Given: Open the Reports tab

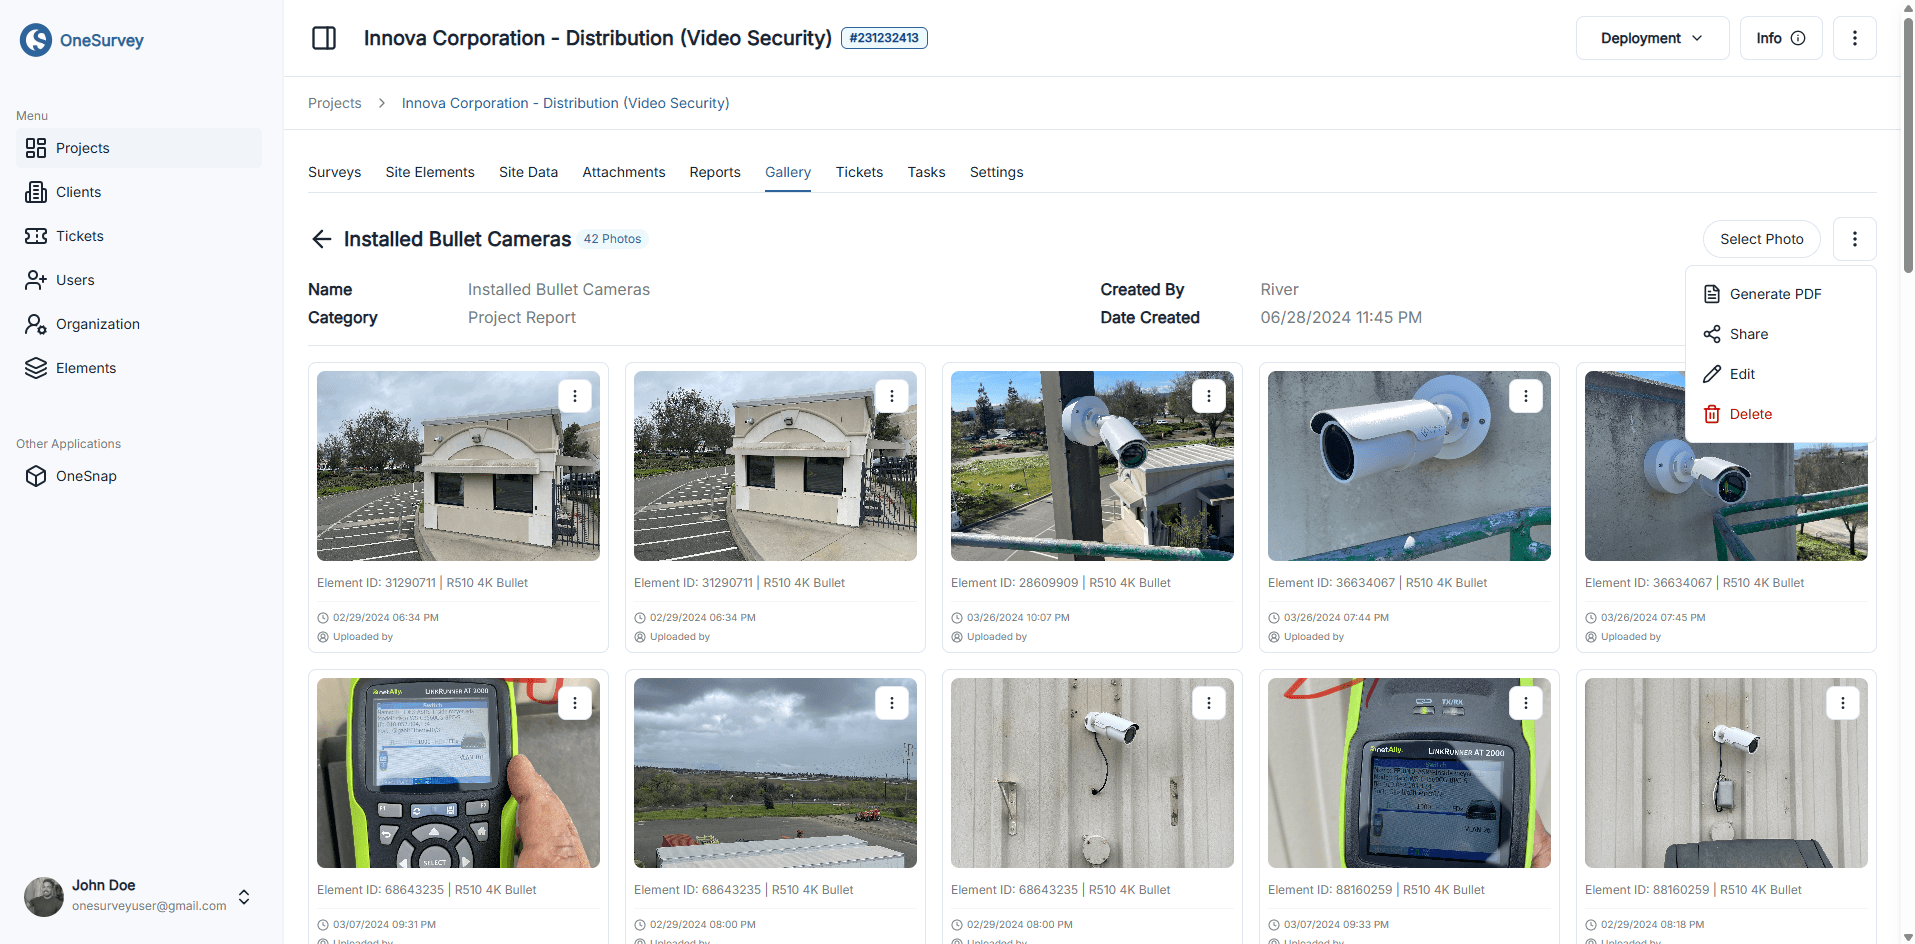Looking at the screenshot, I should pos(714,171).
